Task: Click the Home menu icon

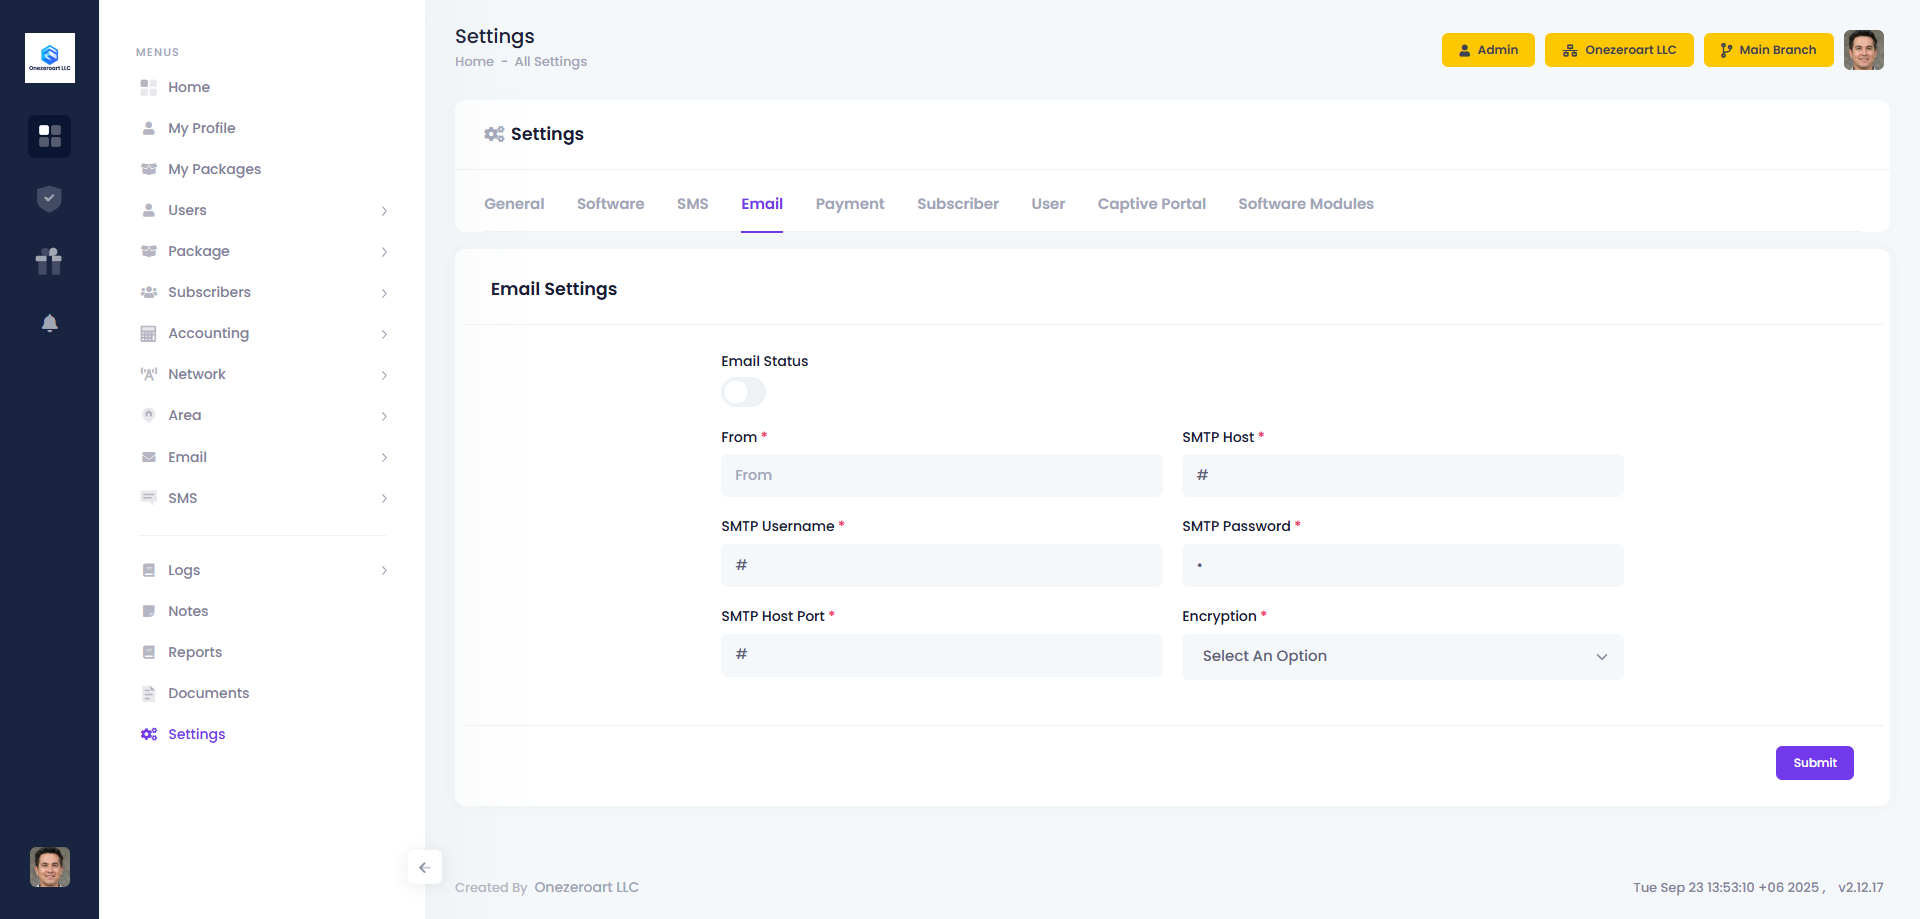Action: 149,87
